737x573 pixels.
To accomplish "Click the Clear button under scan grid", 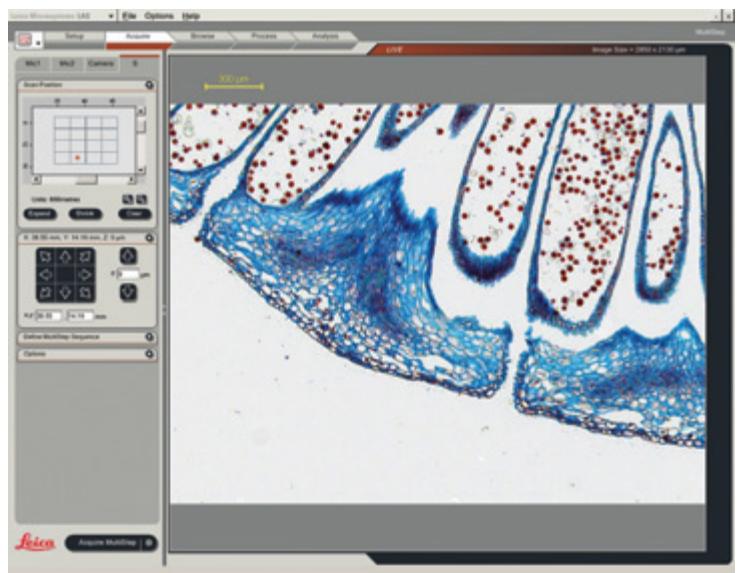I will [x=134, y=214].
